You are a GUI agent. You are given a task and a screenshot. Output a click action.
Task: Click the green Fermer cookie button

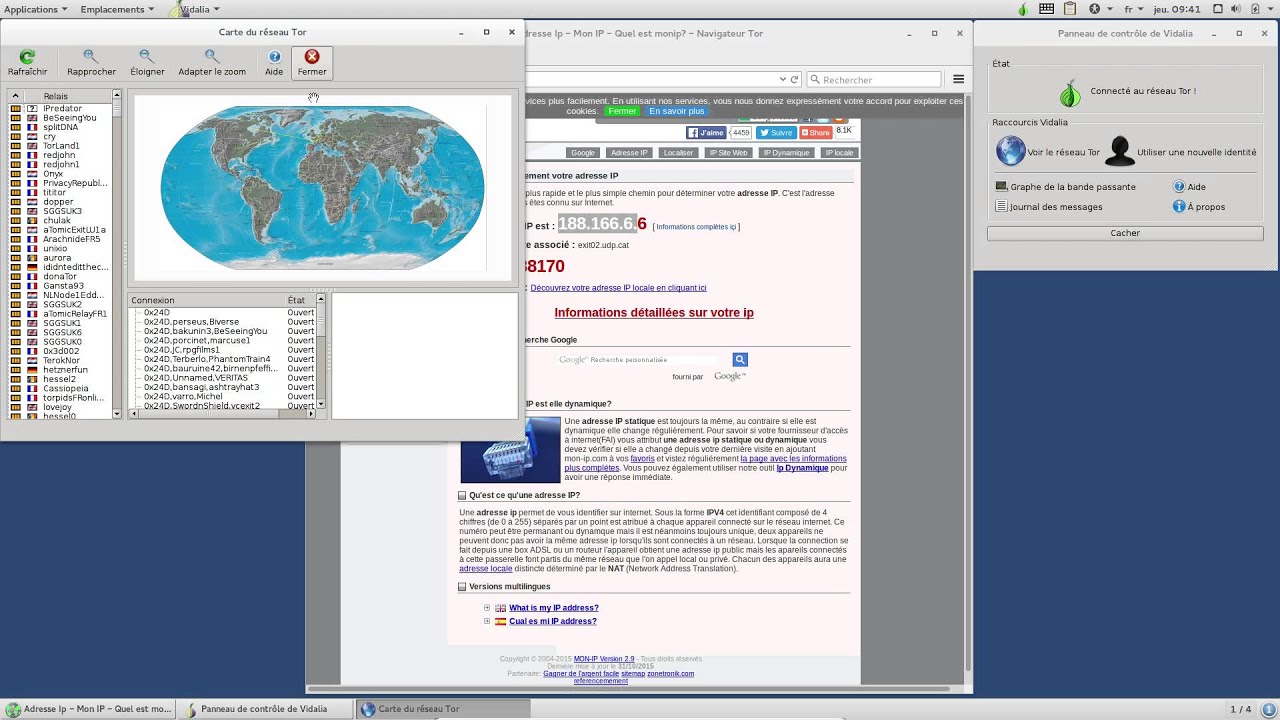click(x=622, y=111)
